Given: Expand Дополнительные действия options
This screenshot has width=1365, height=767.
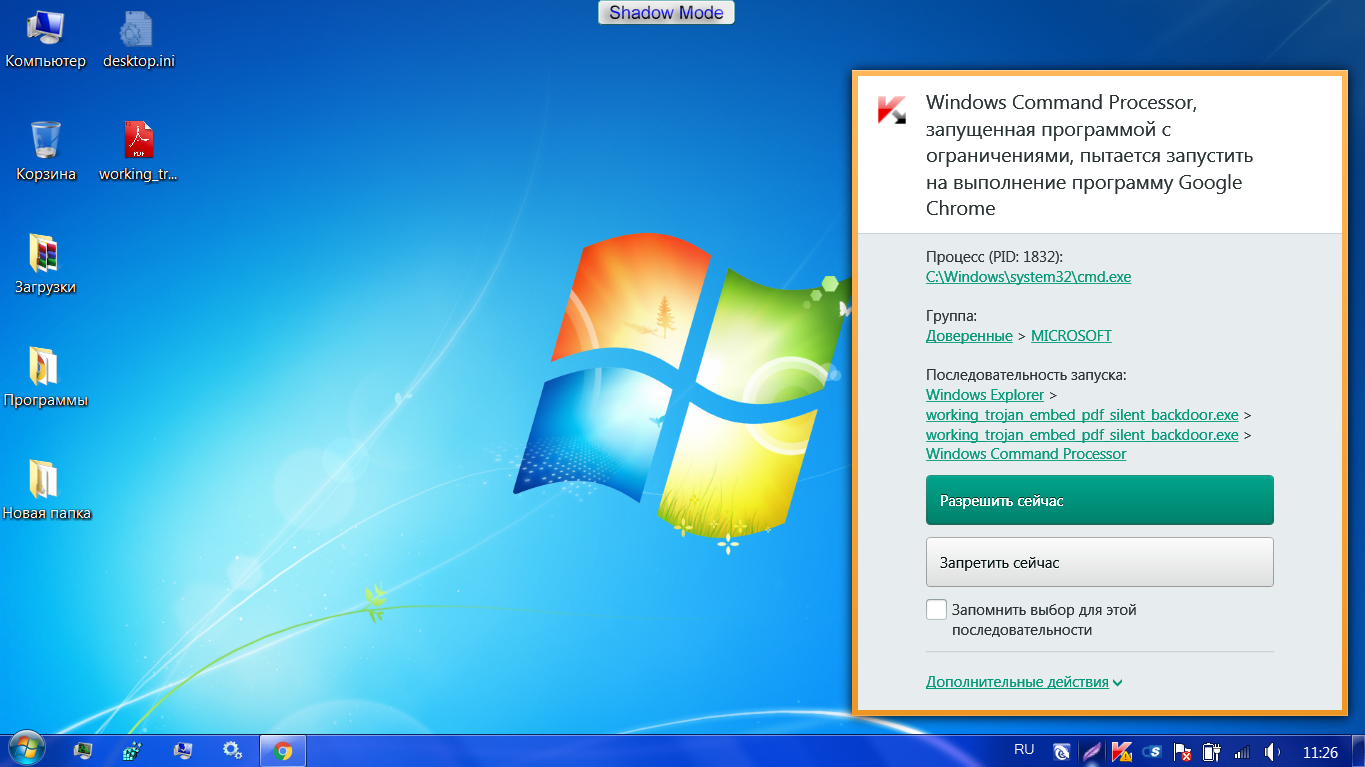Looking at the screenshot, I should pyautogui.click(x=1024, y=682).
